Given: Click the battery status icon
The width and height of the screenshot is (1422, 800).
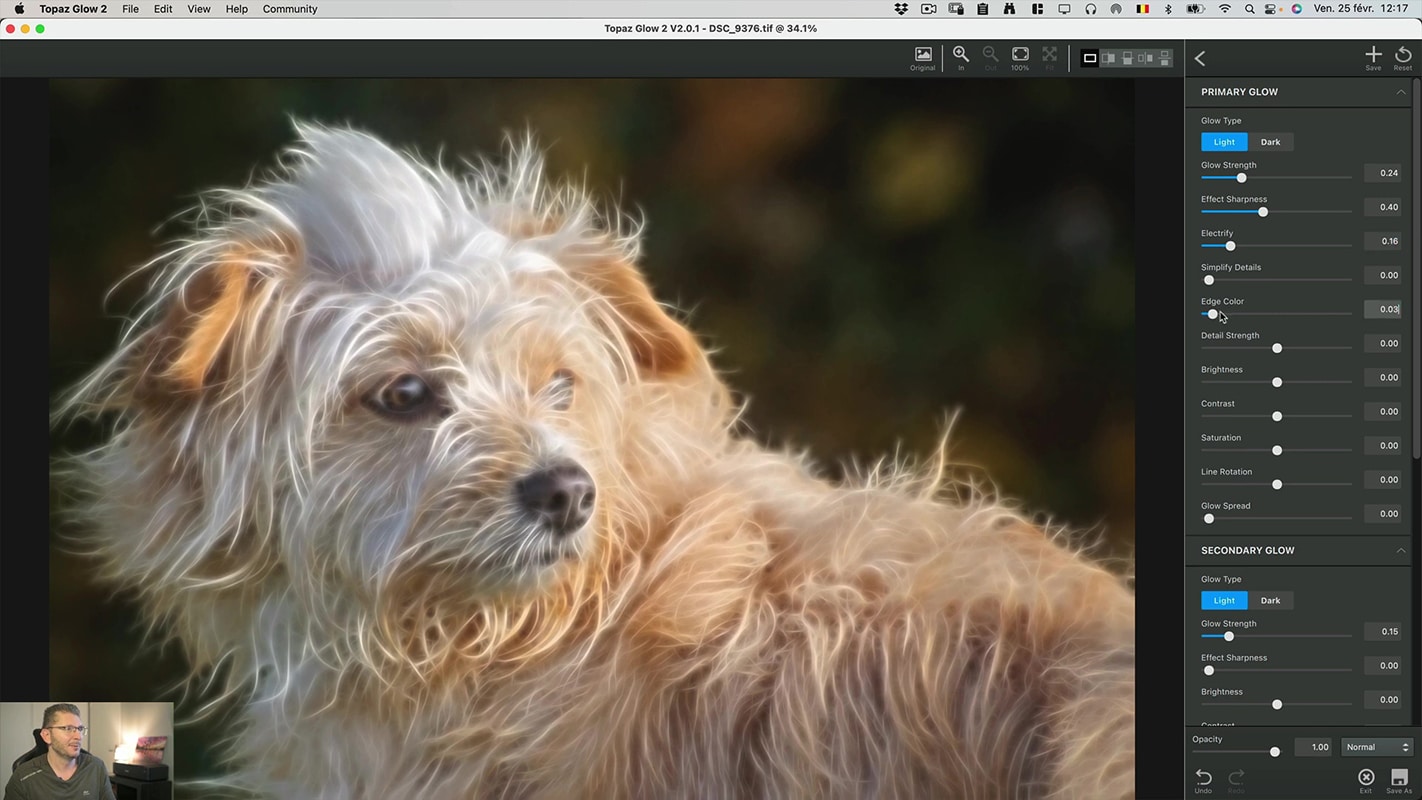Looking at the screenshot, I should [x=1195, y=9].
